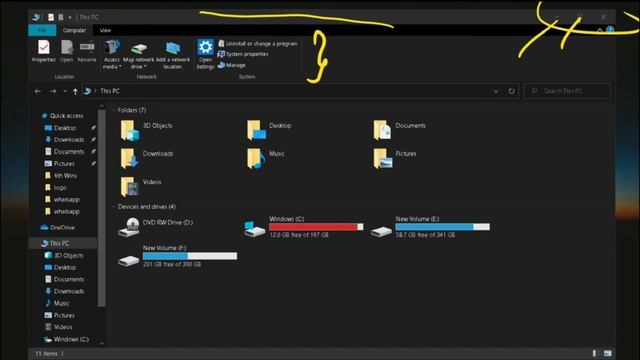
Task: Select Quick access in navigation pane
Action: tap(62, 116)
